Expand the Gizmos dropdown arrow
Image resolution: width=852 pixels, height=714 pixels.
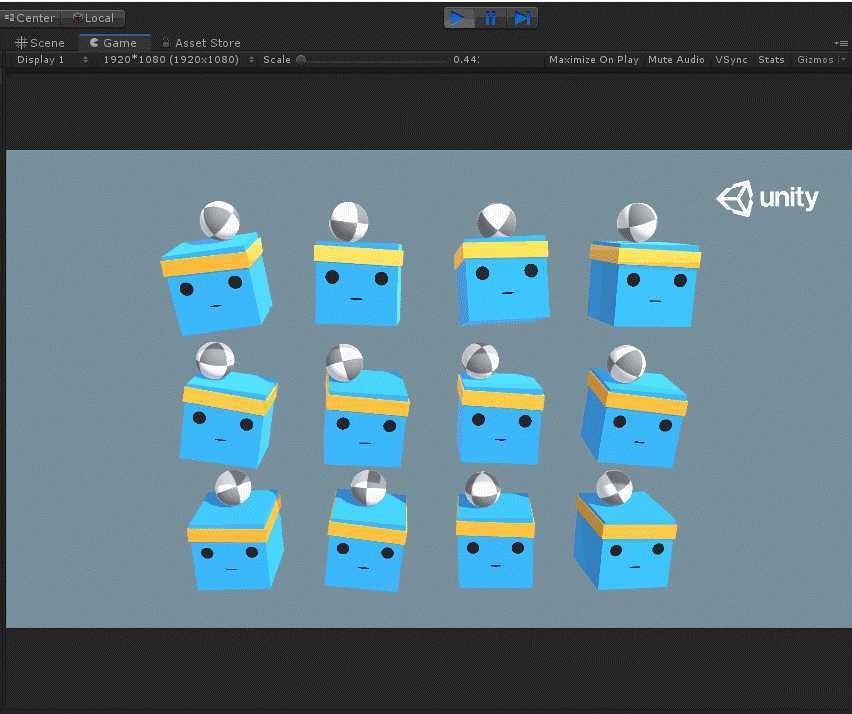(x=843, y=60)
